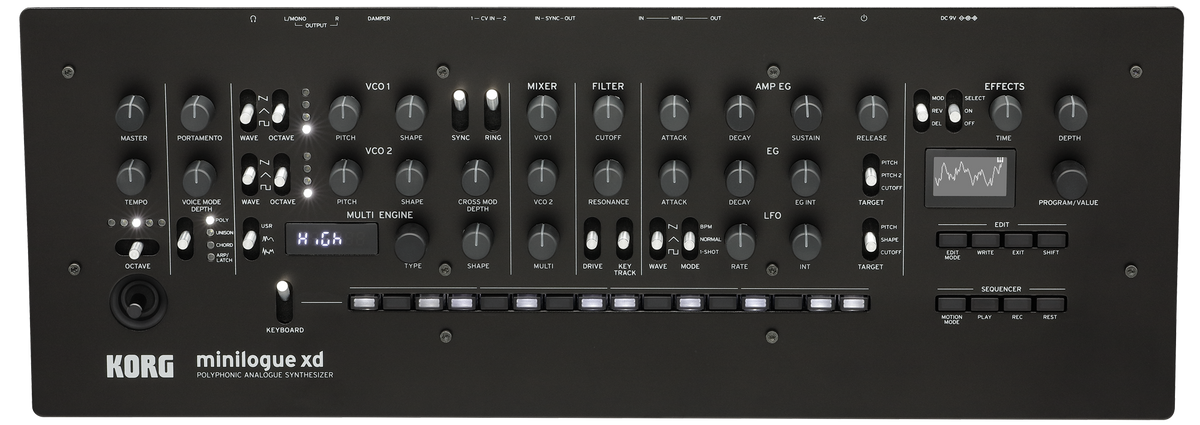
Task: Click the VCO 2 SHAPE knob
Action: pyautogui.click(x=410, y=177)
